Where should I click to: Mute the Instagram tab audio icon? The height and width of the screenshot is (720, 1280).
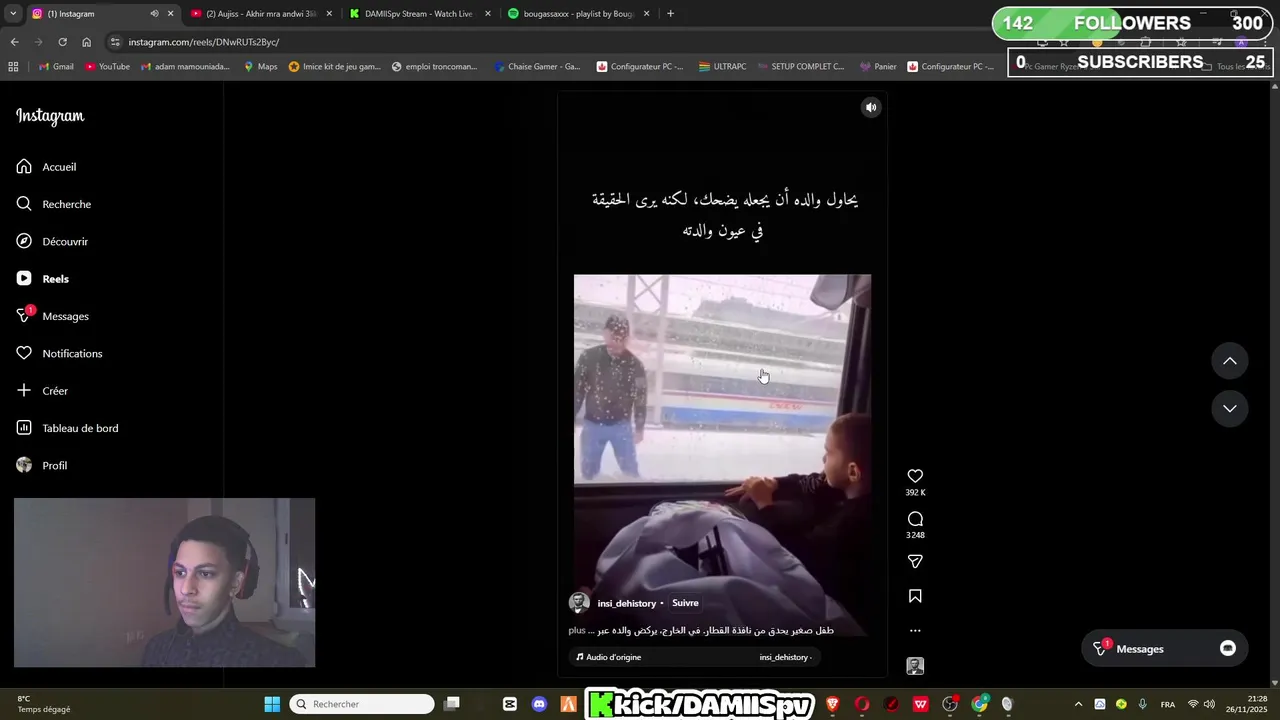click(x=154, y=14)
